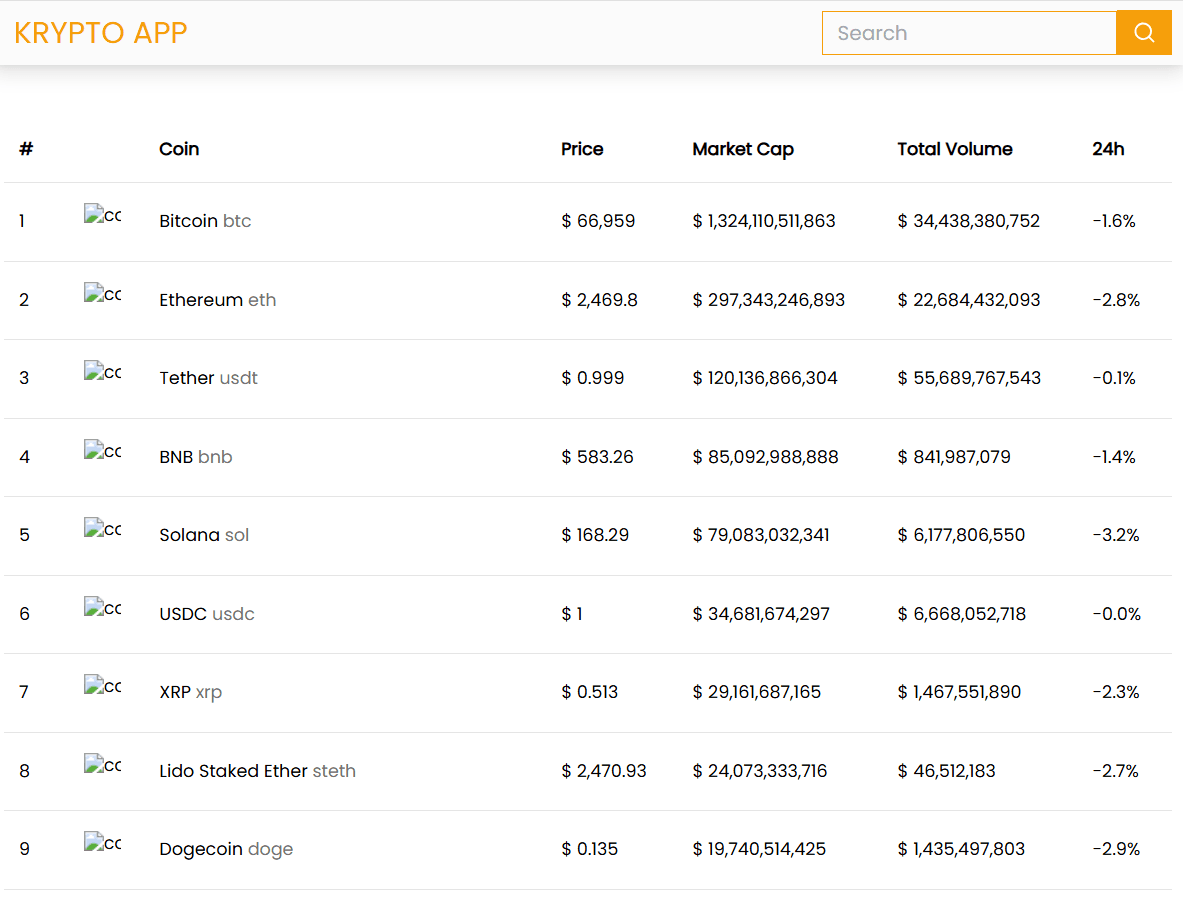Select market cap $ 24,073,333,716
The width and height of the screenshot is (1183, 910).
point(760,770)
